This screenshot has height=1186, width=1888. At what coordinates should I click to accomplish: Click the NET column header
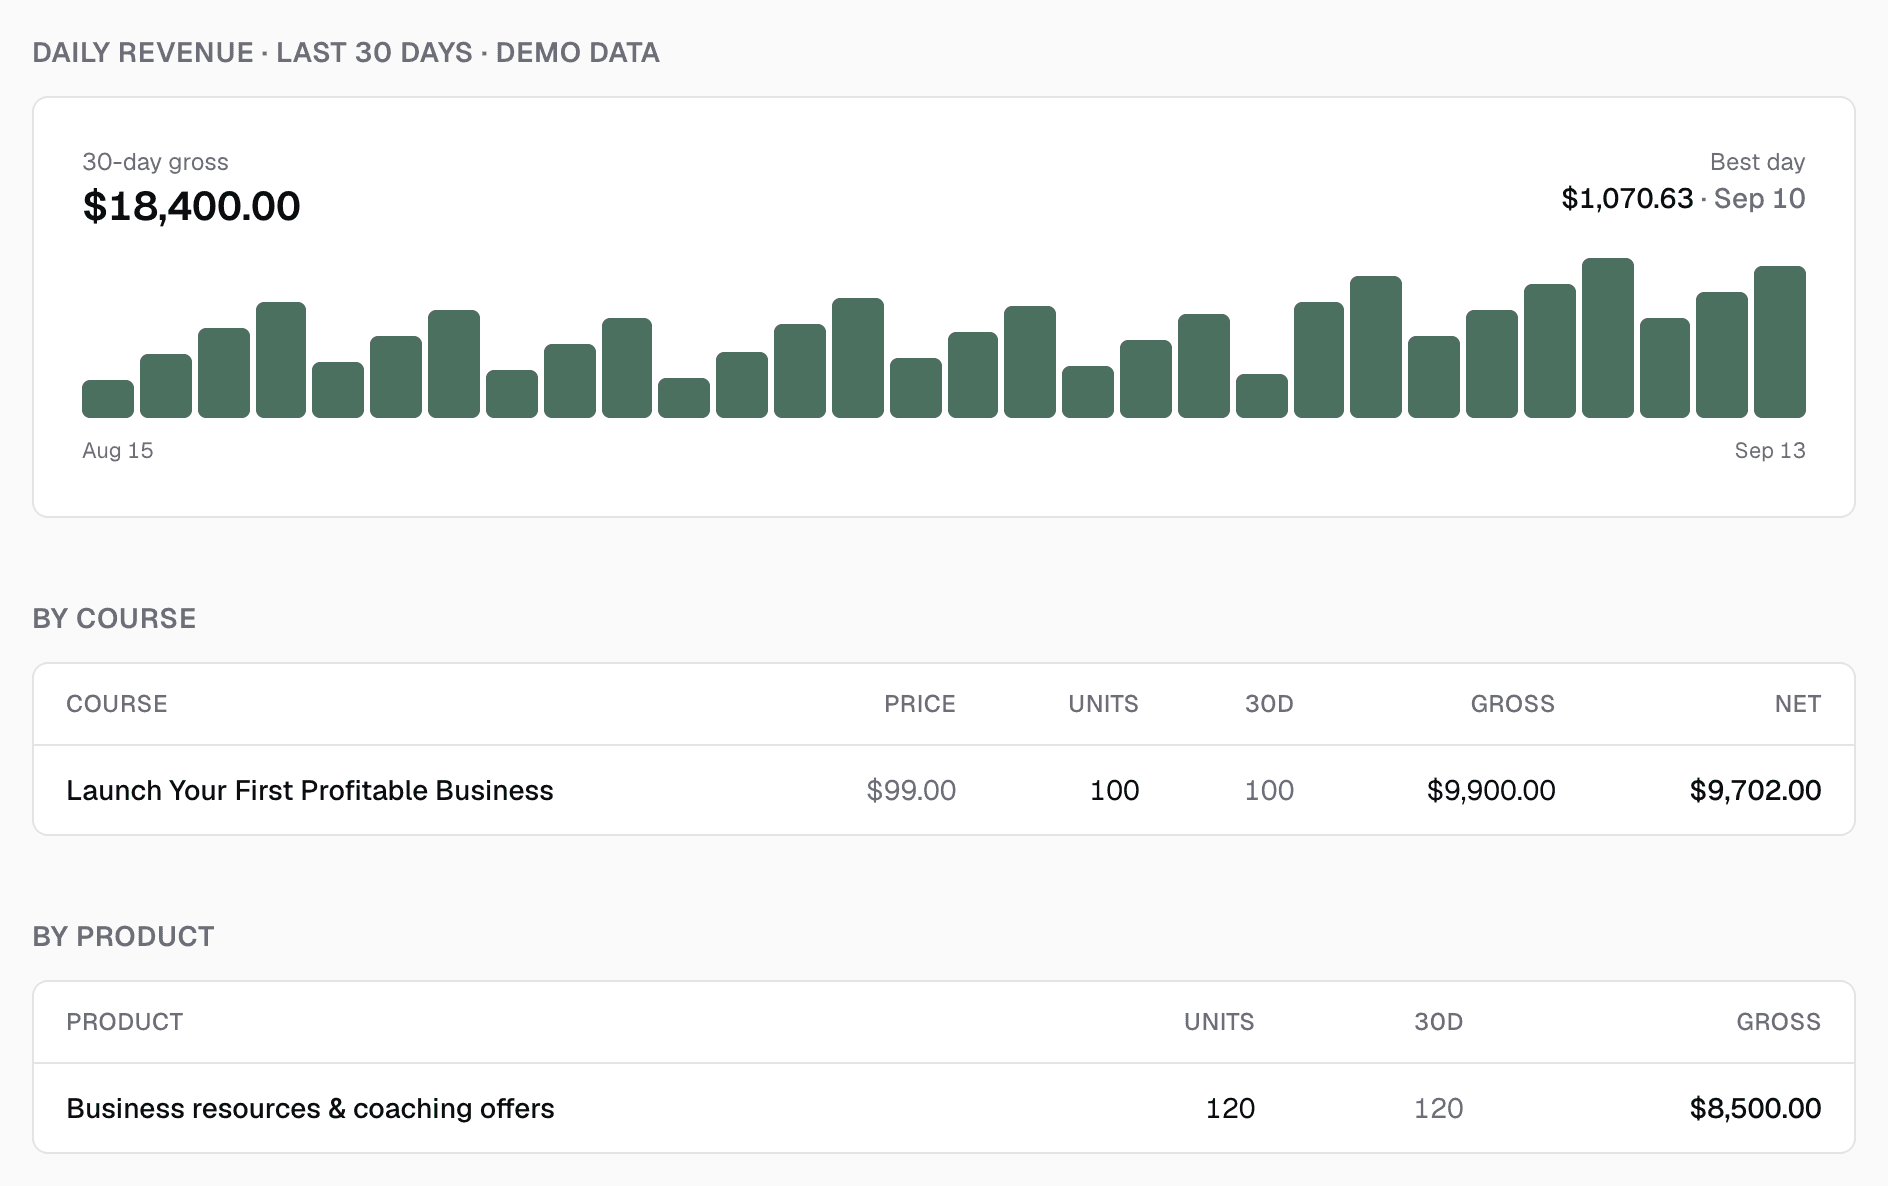pyautogui.click(x=1797, y=704)
